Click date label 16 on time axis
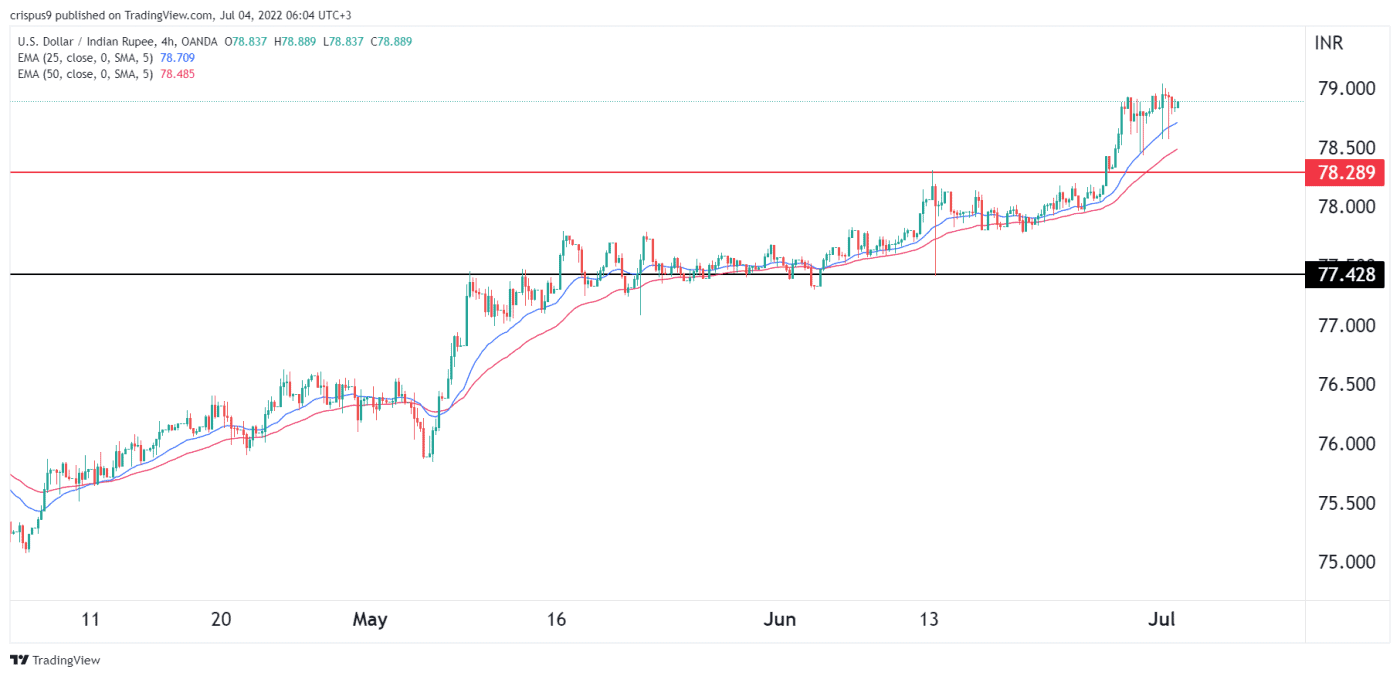 [557, 620]
